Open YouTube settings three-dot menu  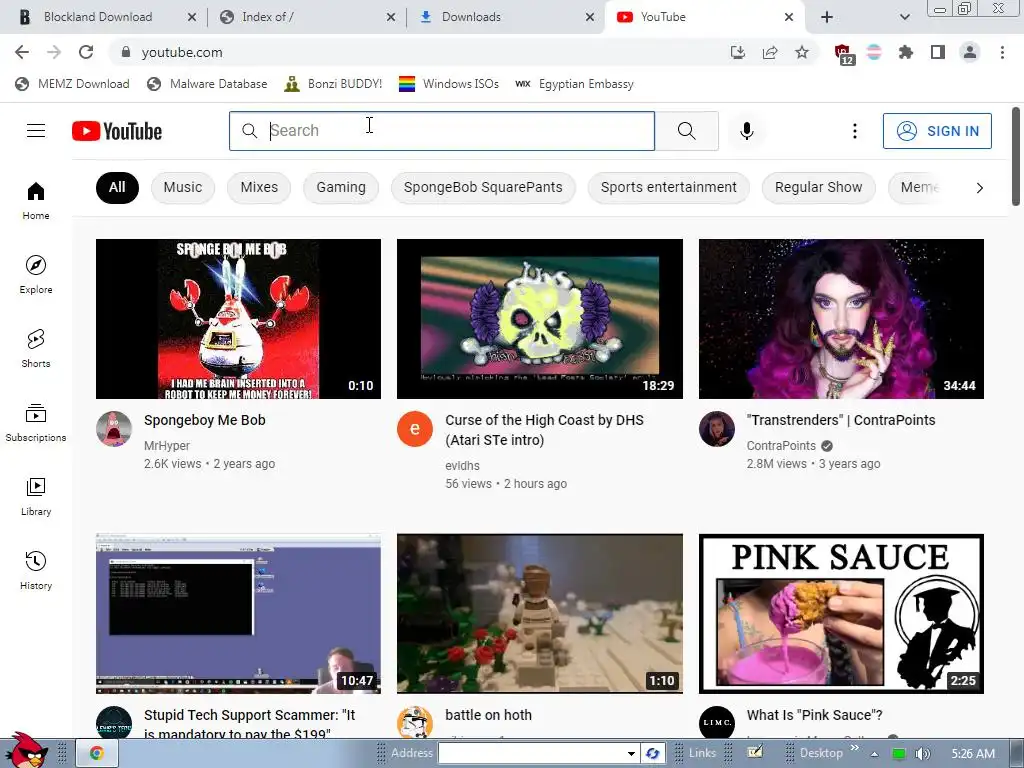854,131
